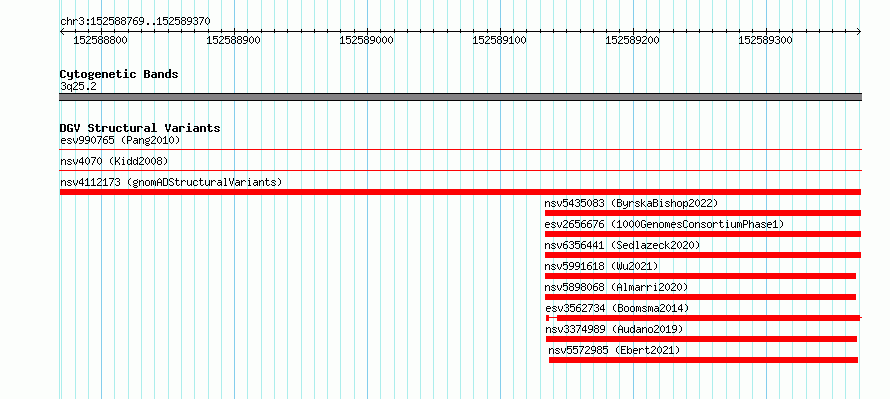Screen dimensions: 890x399
Task: Click the DGV Structural Variants track title
Action: click(x=140, y=128)
